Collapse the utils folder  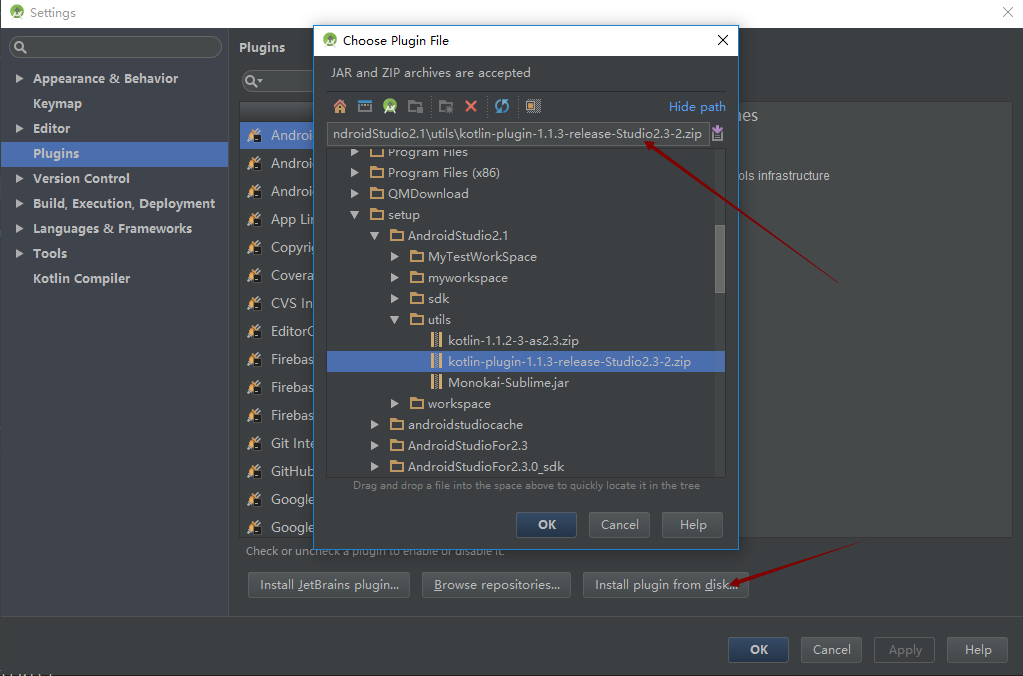pos(395,320)
